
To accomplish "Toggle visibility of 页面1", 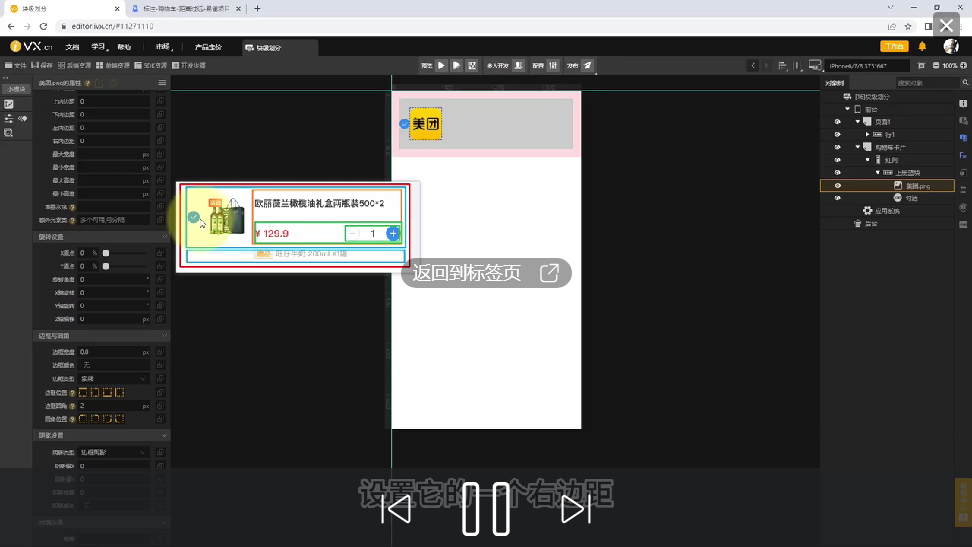I will click(x=837, y=122).
